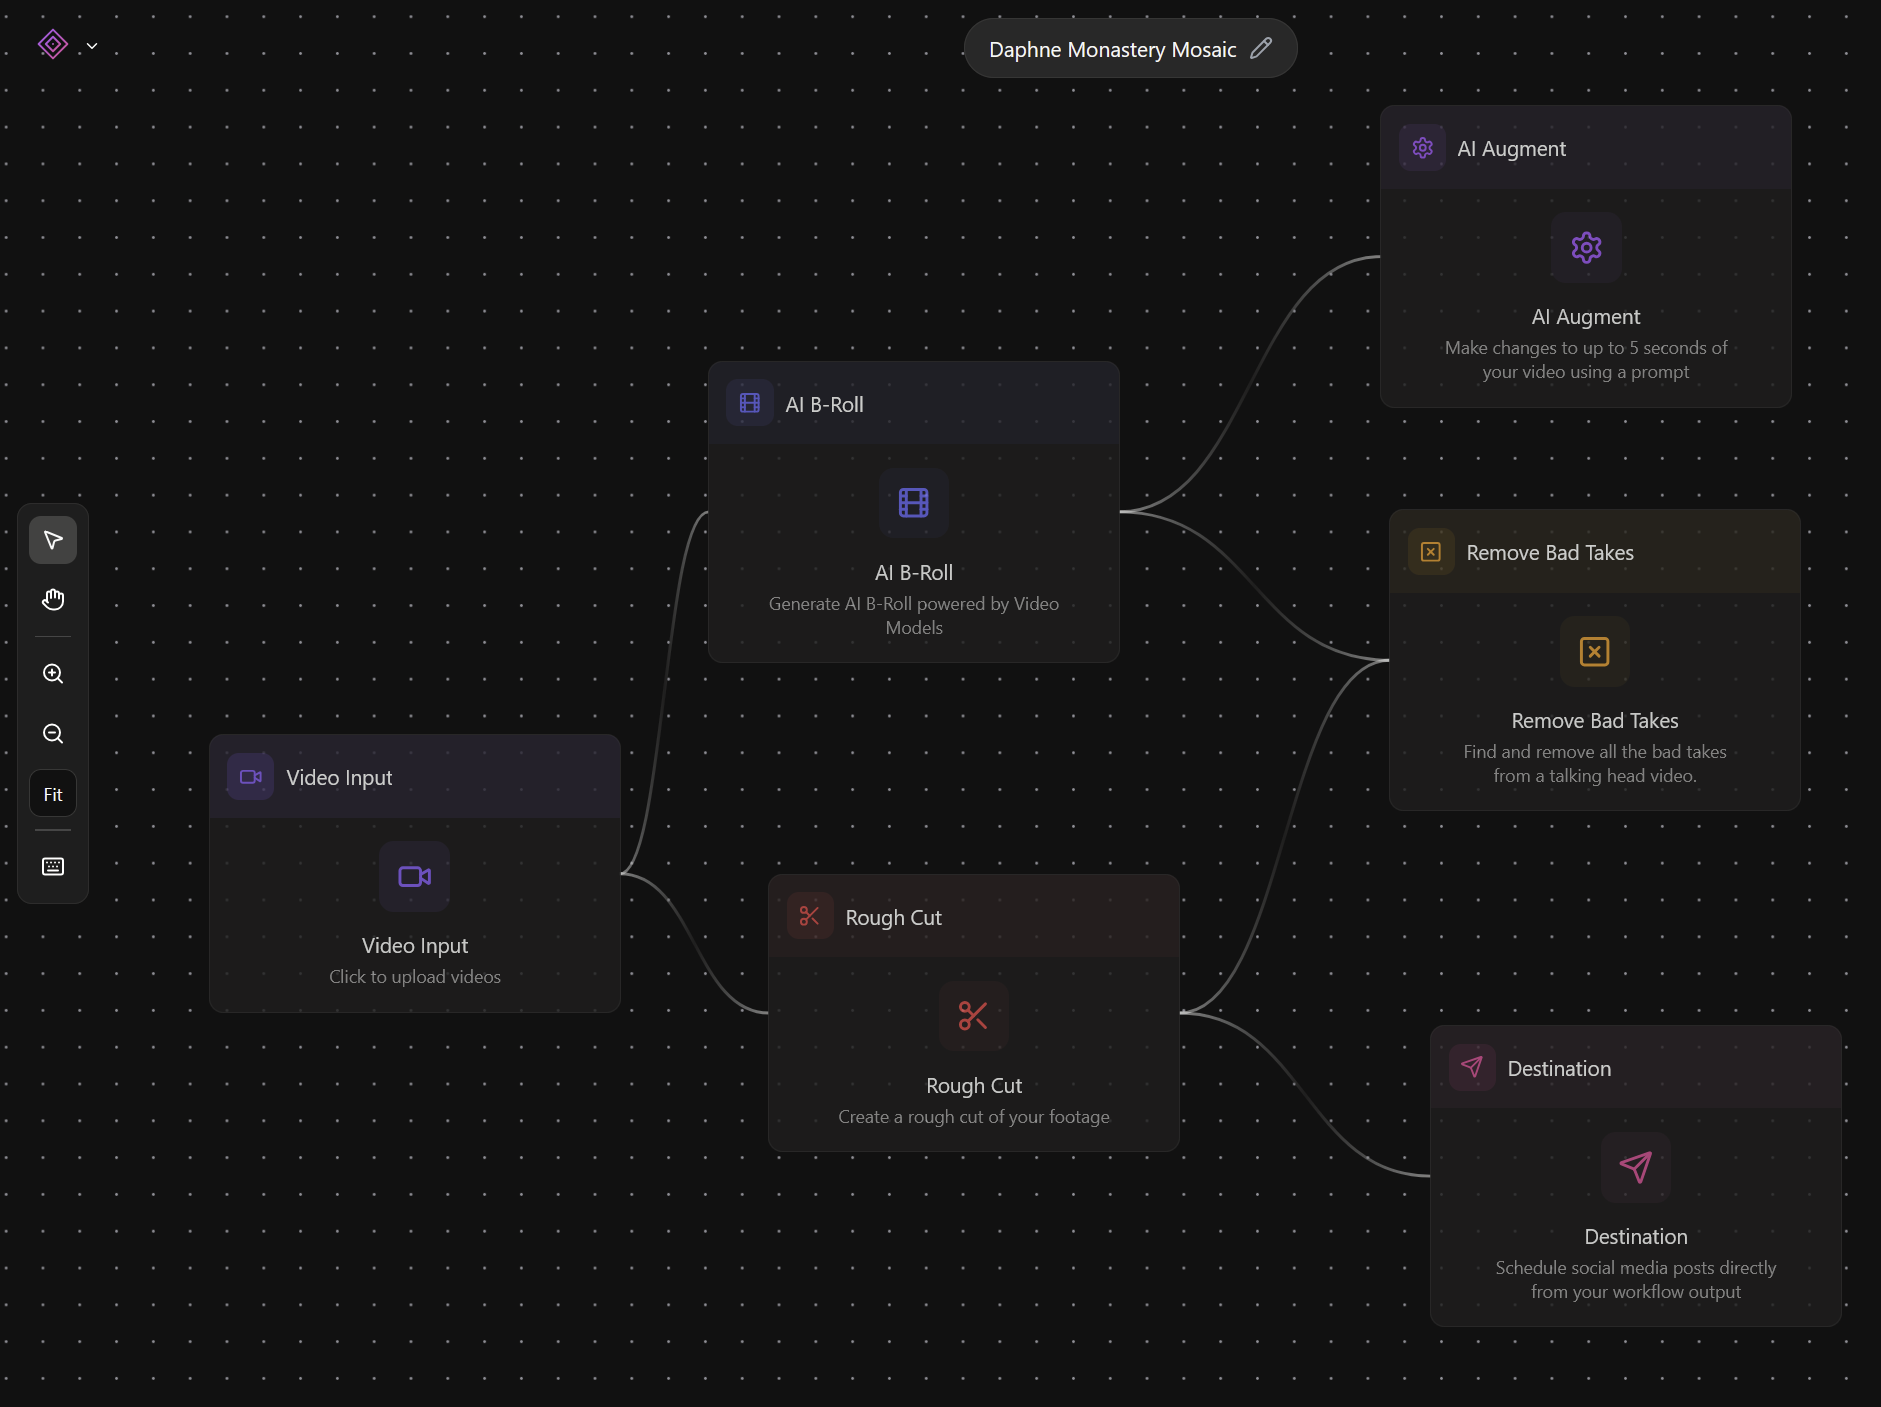1881x1407 pixels.
Task: Click the large camera icon to upload videos
Action: 414,877
